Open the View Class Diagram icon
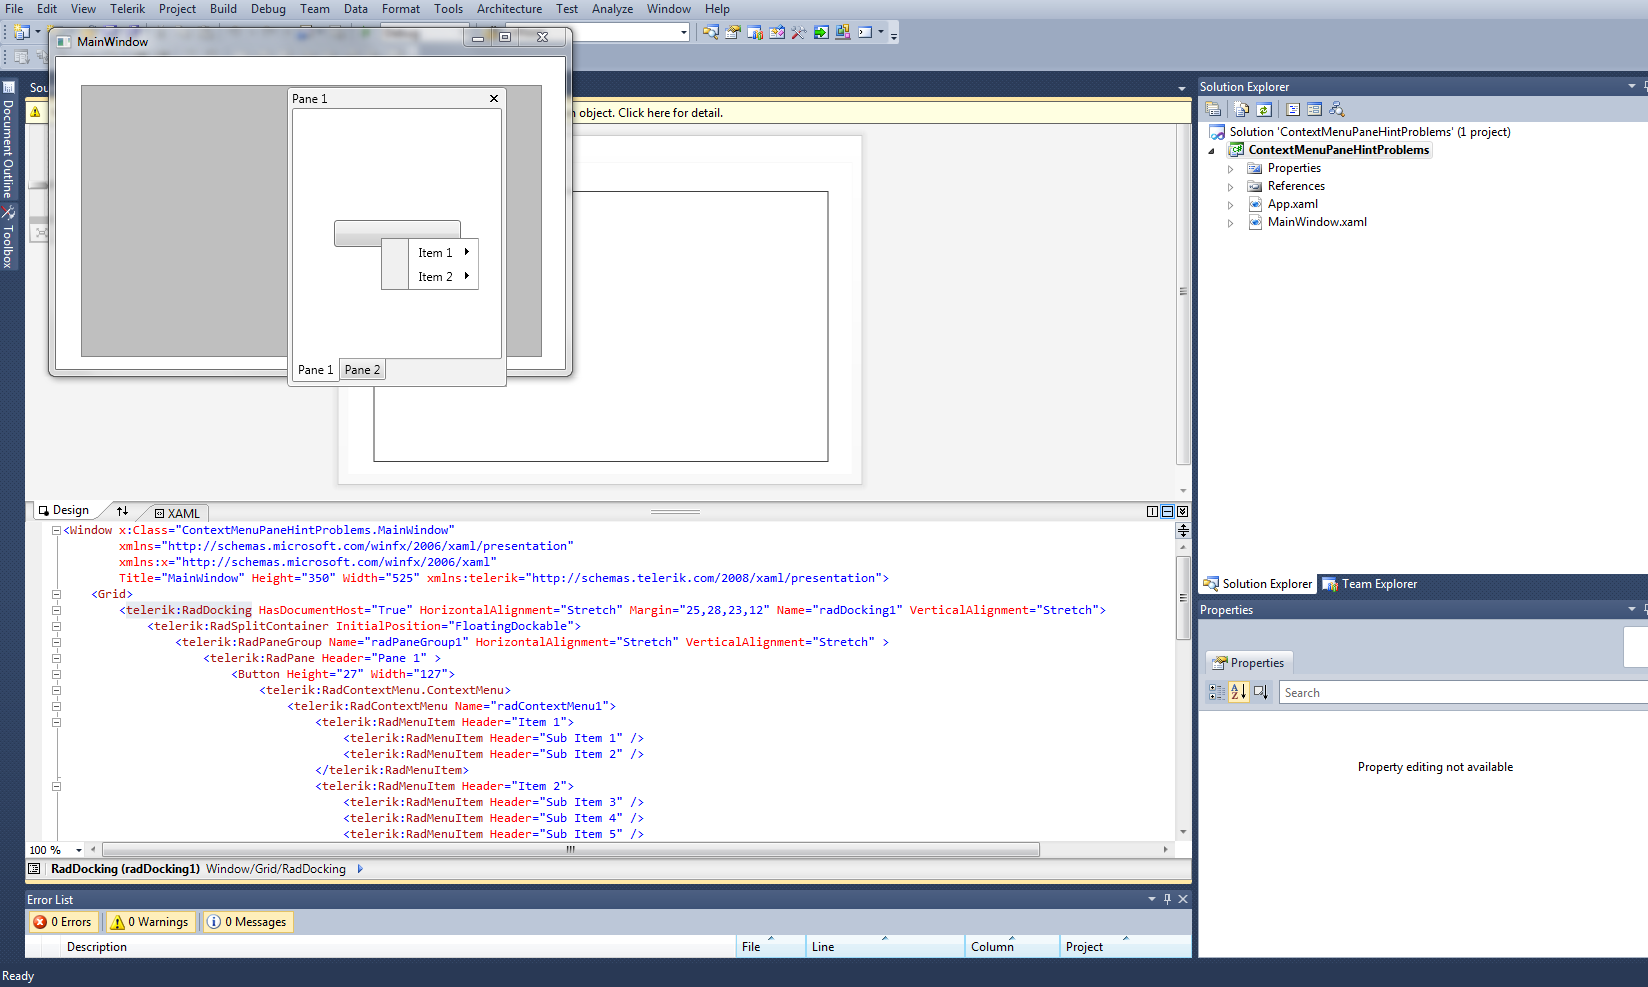Image resolution: width=1648 pixels, height=987 pixels. coord(1337,110)
